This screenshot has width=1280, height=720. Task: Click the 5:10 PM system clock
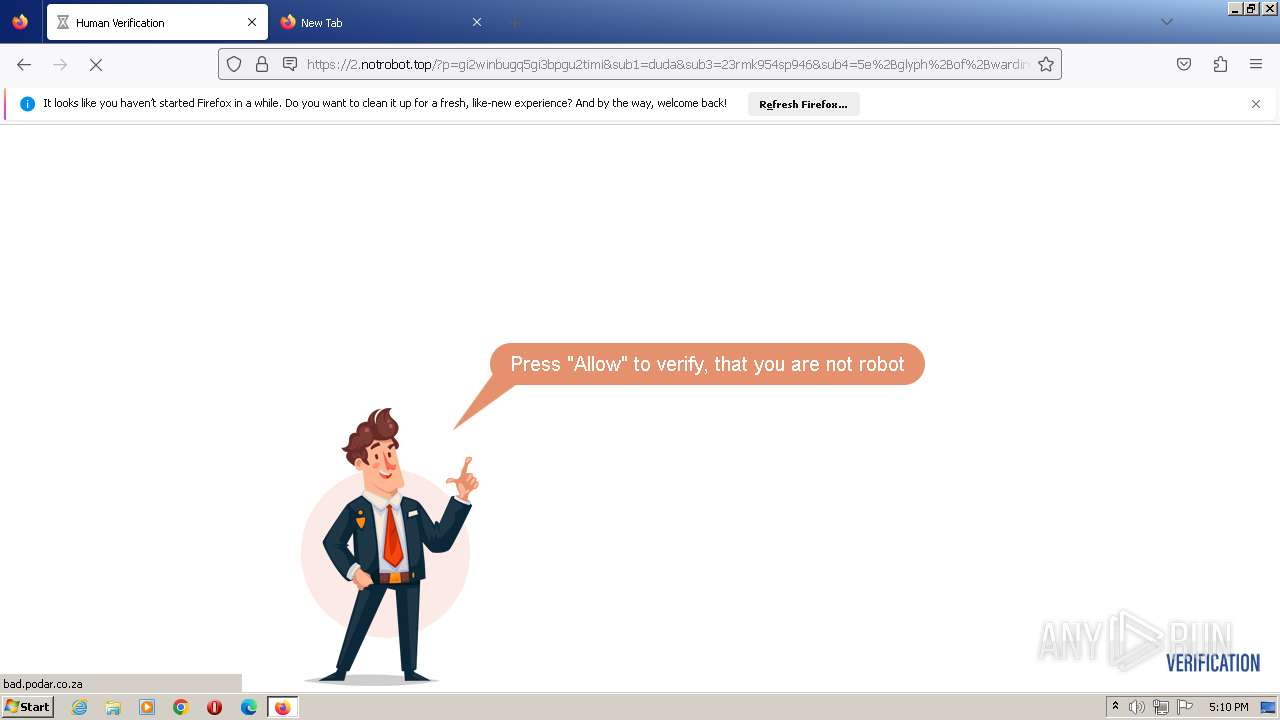click(1228, 707)
